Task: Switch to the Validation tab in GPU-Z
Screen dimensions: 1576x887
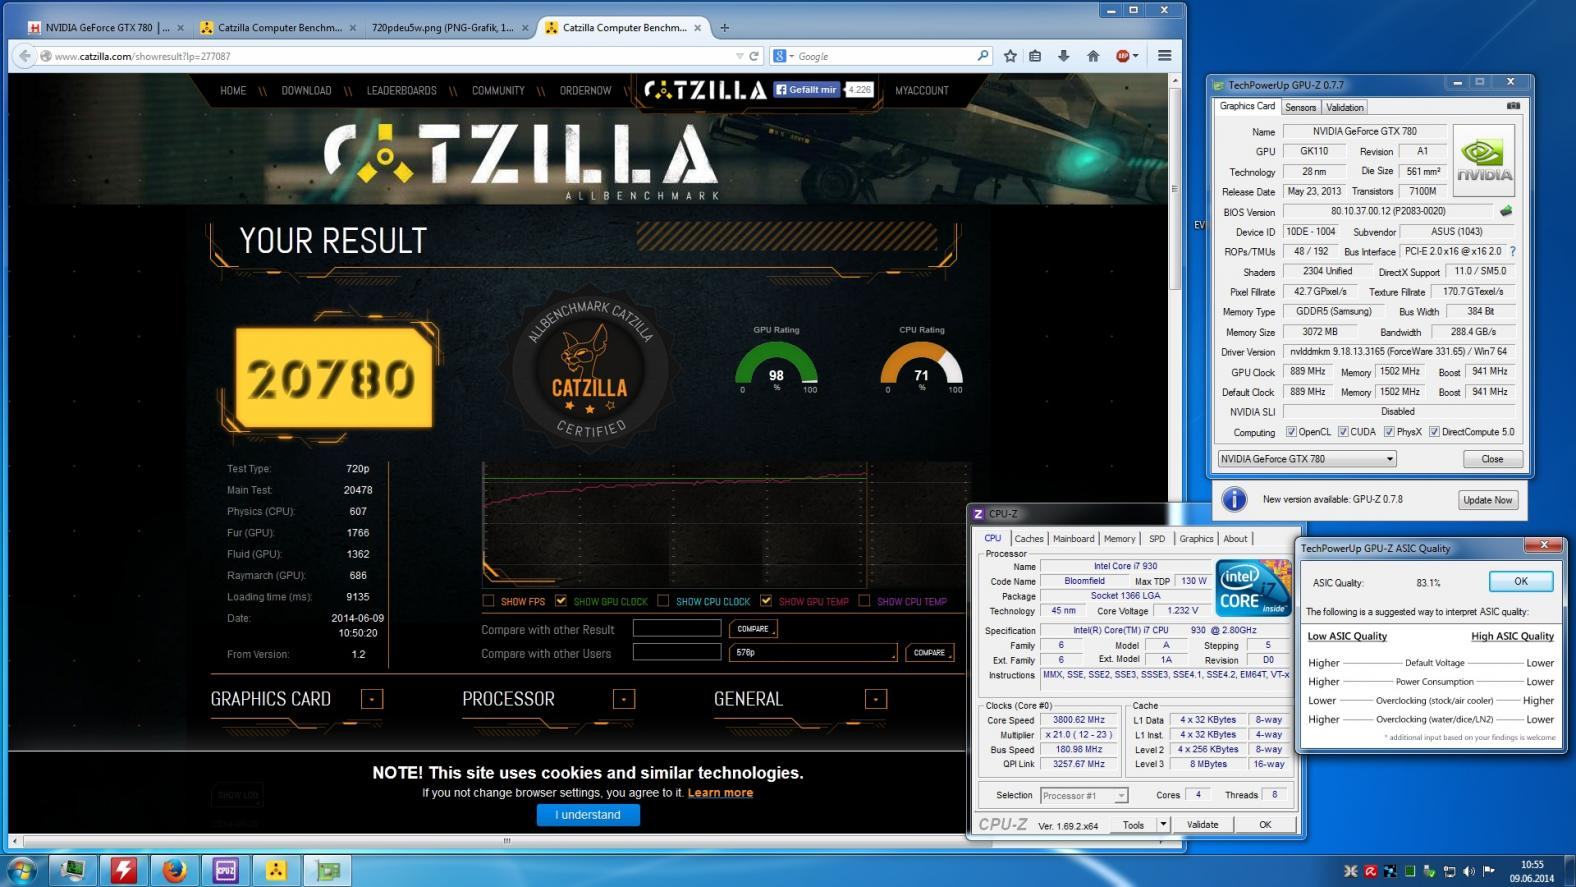Action: [x=1344, y=107]
